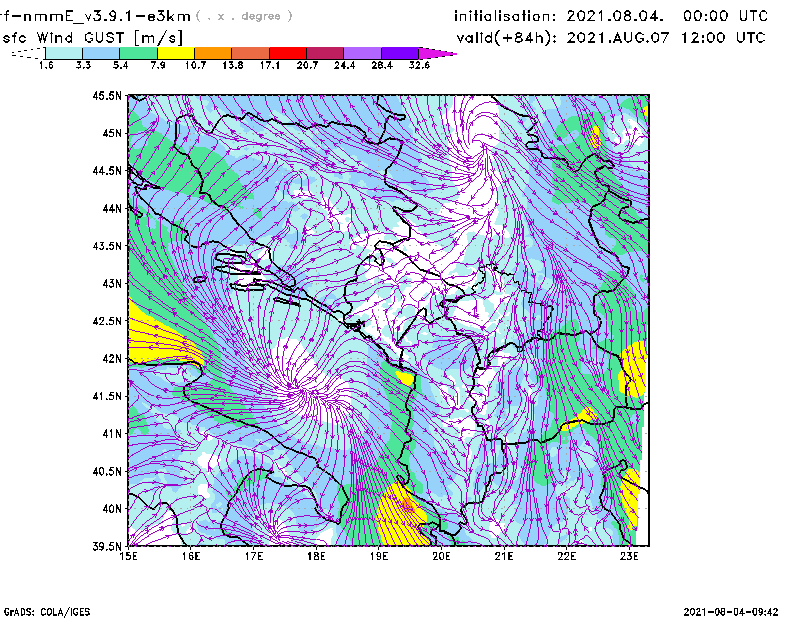
Task: Click the 'GrADS: COLA/IGES' credit text
Action: point(46,612)
